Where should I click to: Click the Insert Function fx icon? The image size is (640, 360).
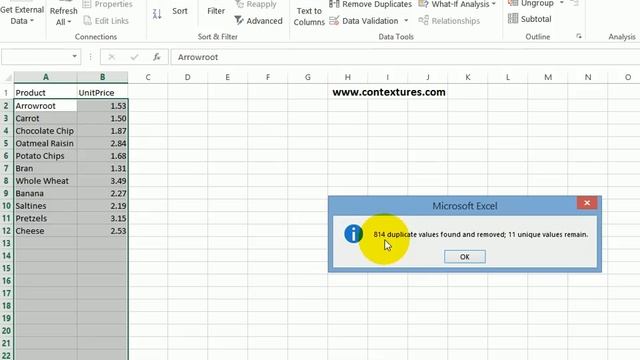pos(157,57)
